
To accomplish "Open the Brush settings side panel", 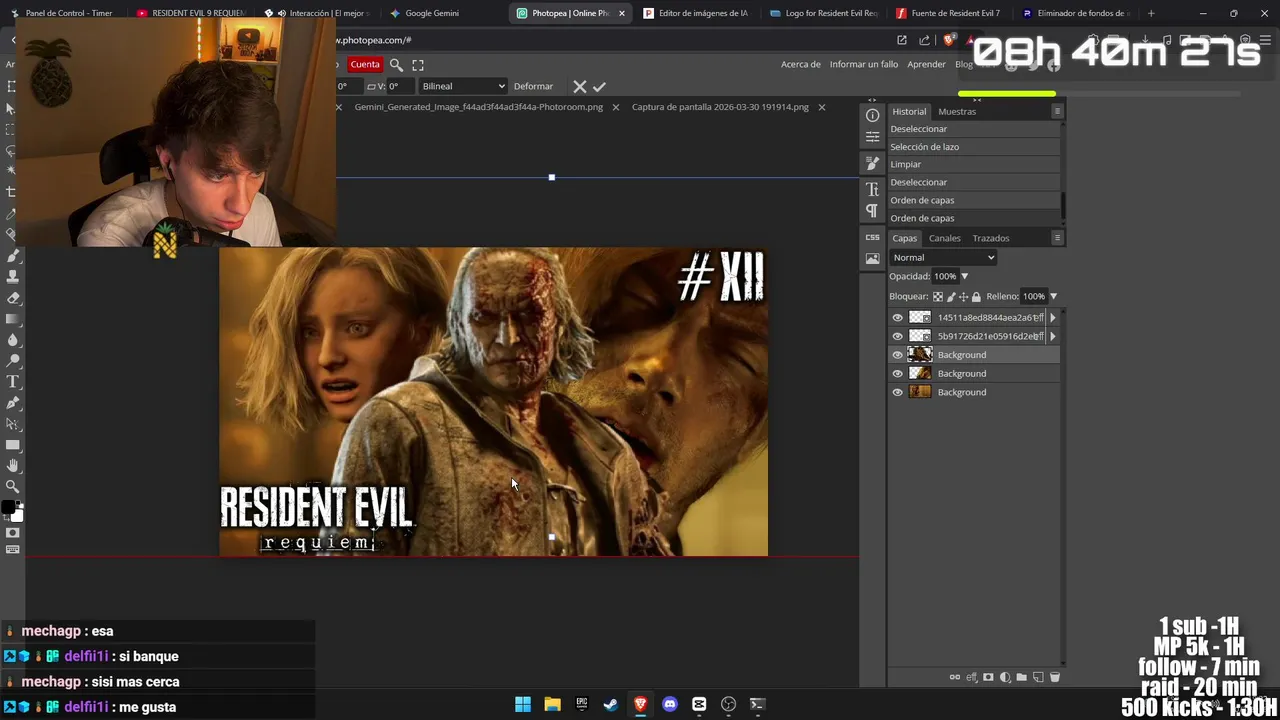I will pyautogui.click(x=872, y=163).
